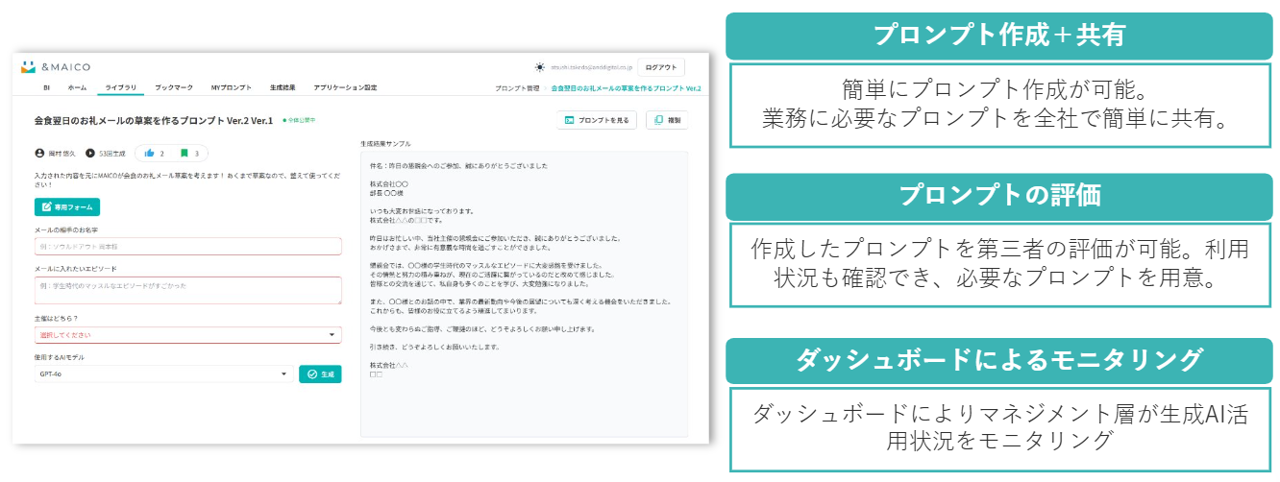Click the メールに入れたいエピソード text field
This screenshot has width=1280, height=482.
187,290
